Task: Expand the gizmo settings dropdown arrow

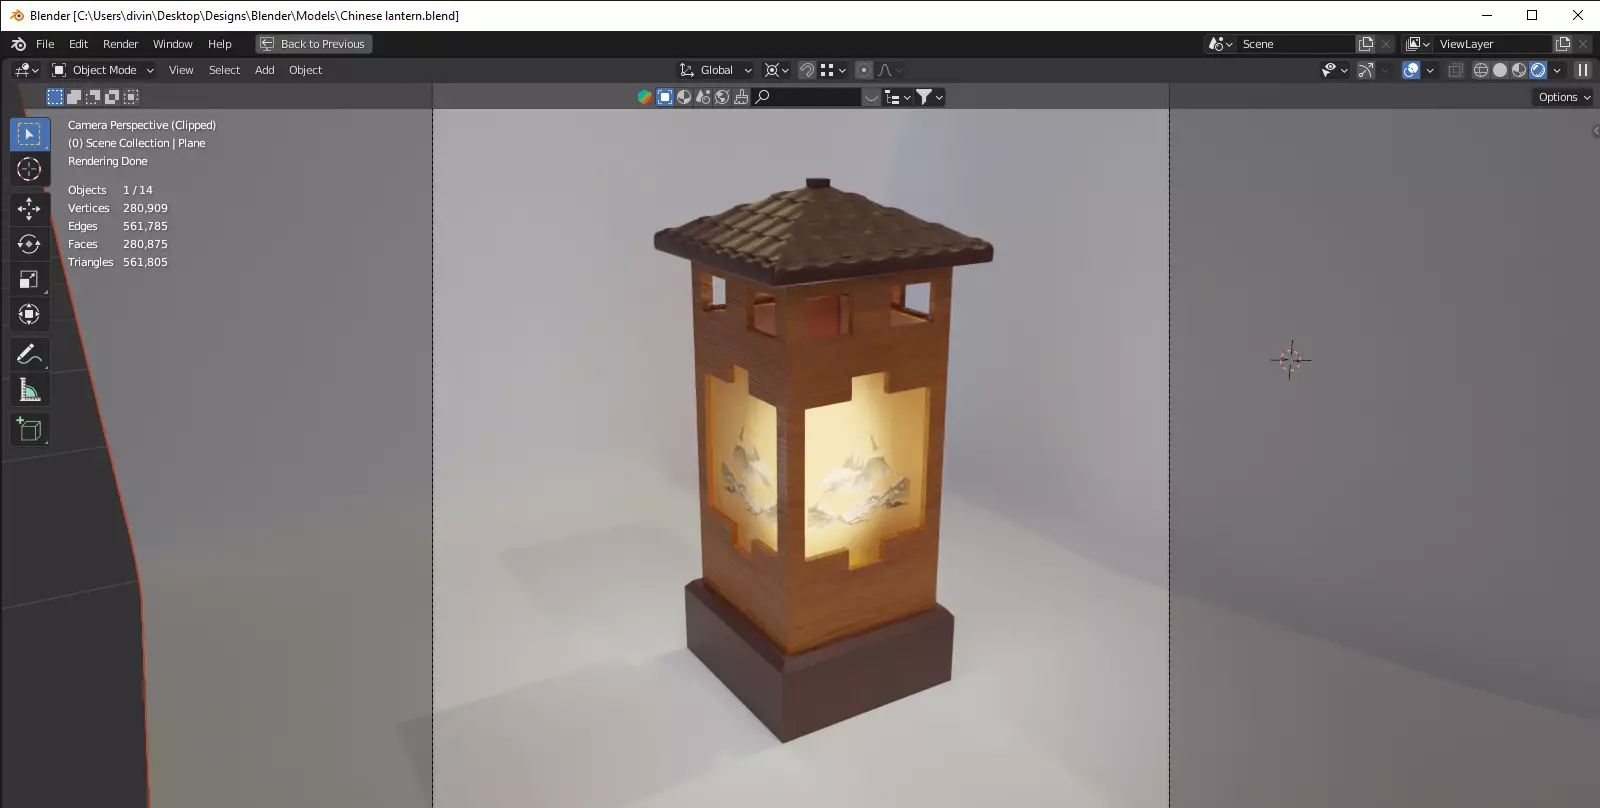Action: tap(1386, 70)
